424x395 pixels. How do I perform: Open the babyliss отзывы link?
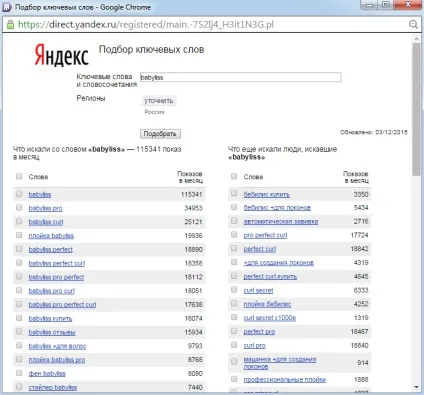click(x=52, y=332)
